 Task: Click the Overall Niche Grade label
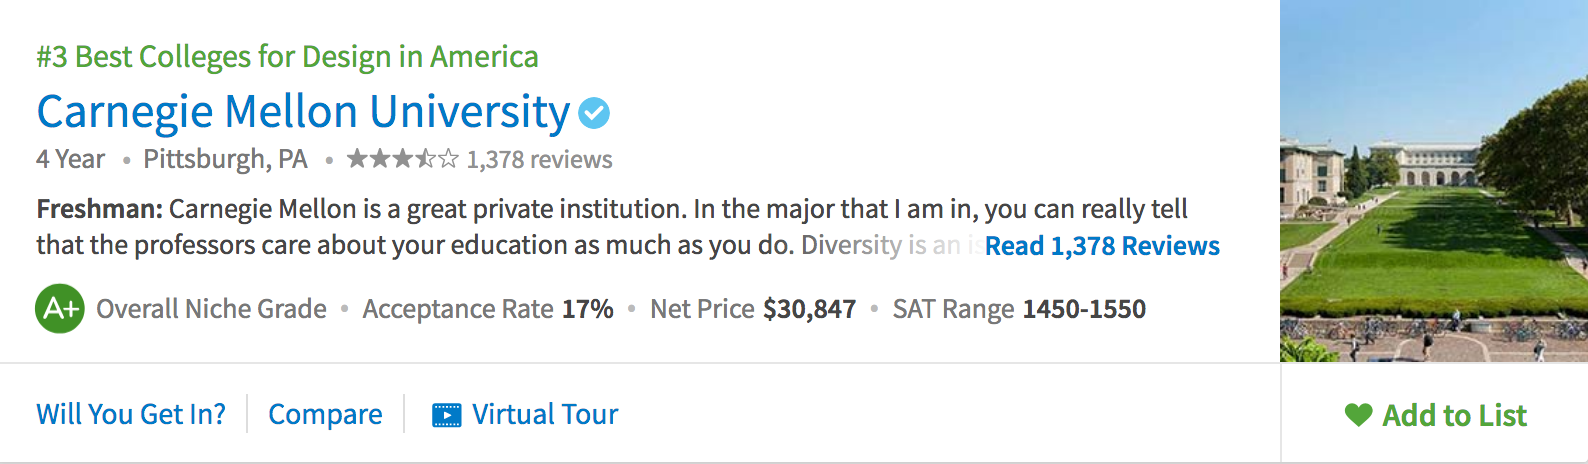tap(211, 309)
